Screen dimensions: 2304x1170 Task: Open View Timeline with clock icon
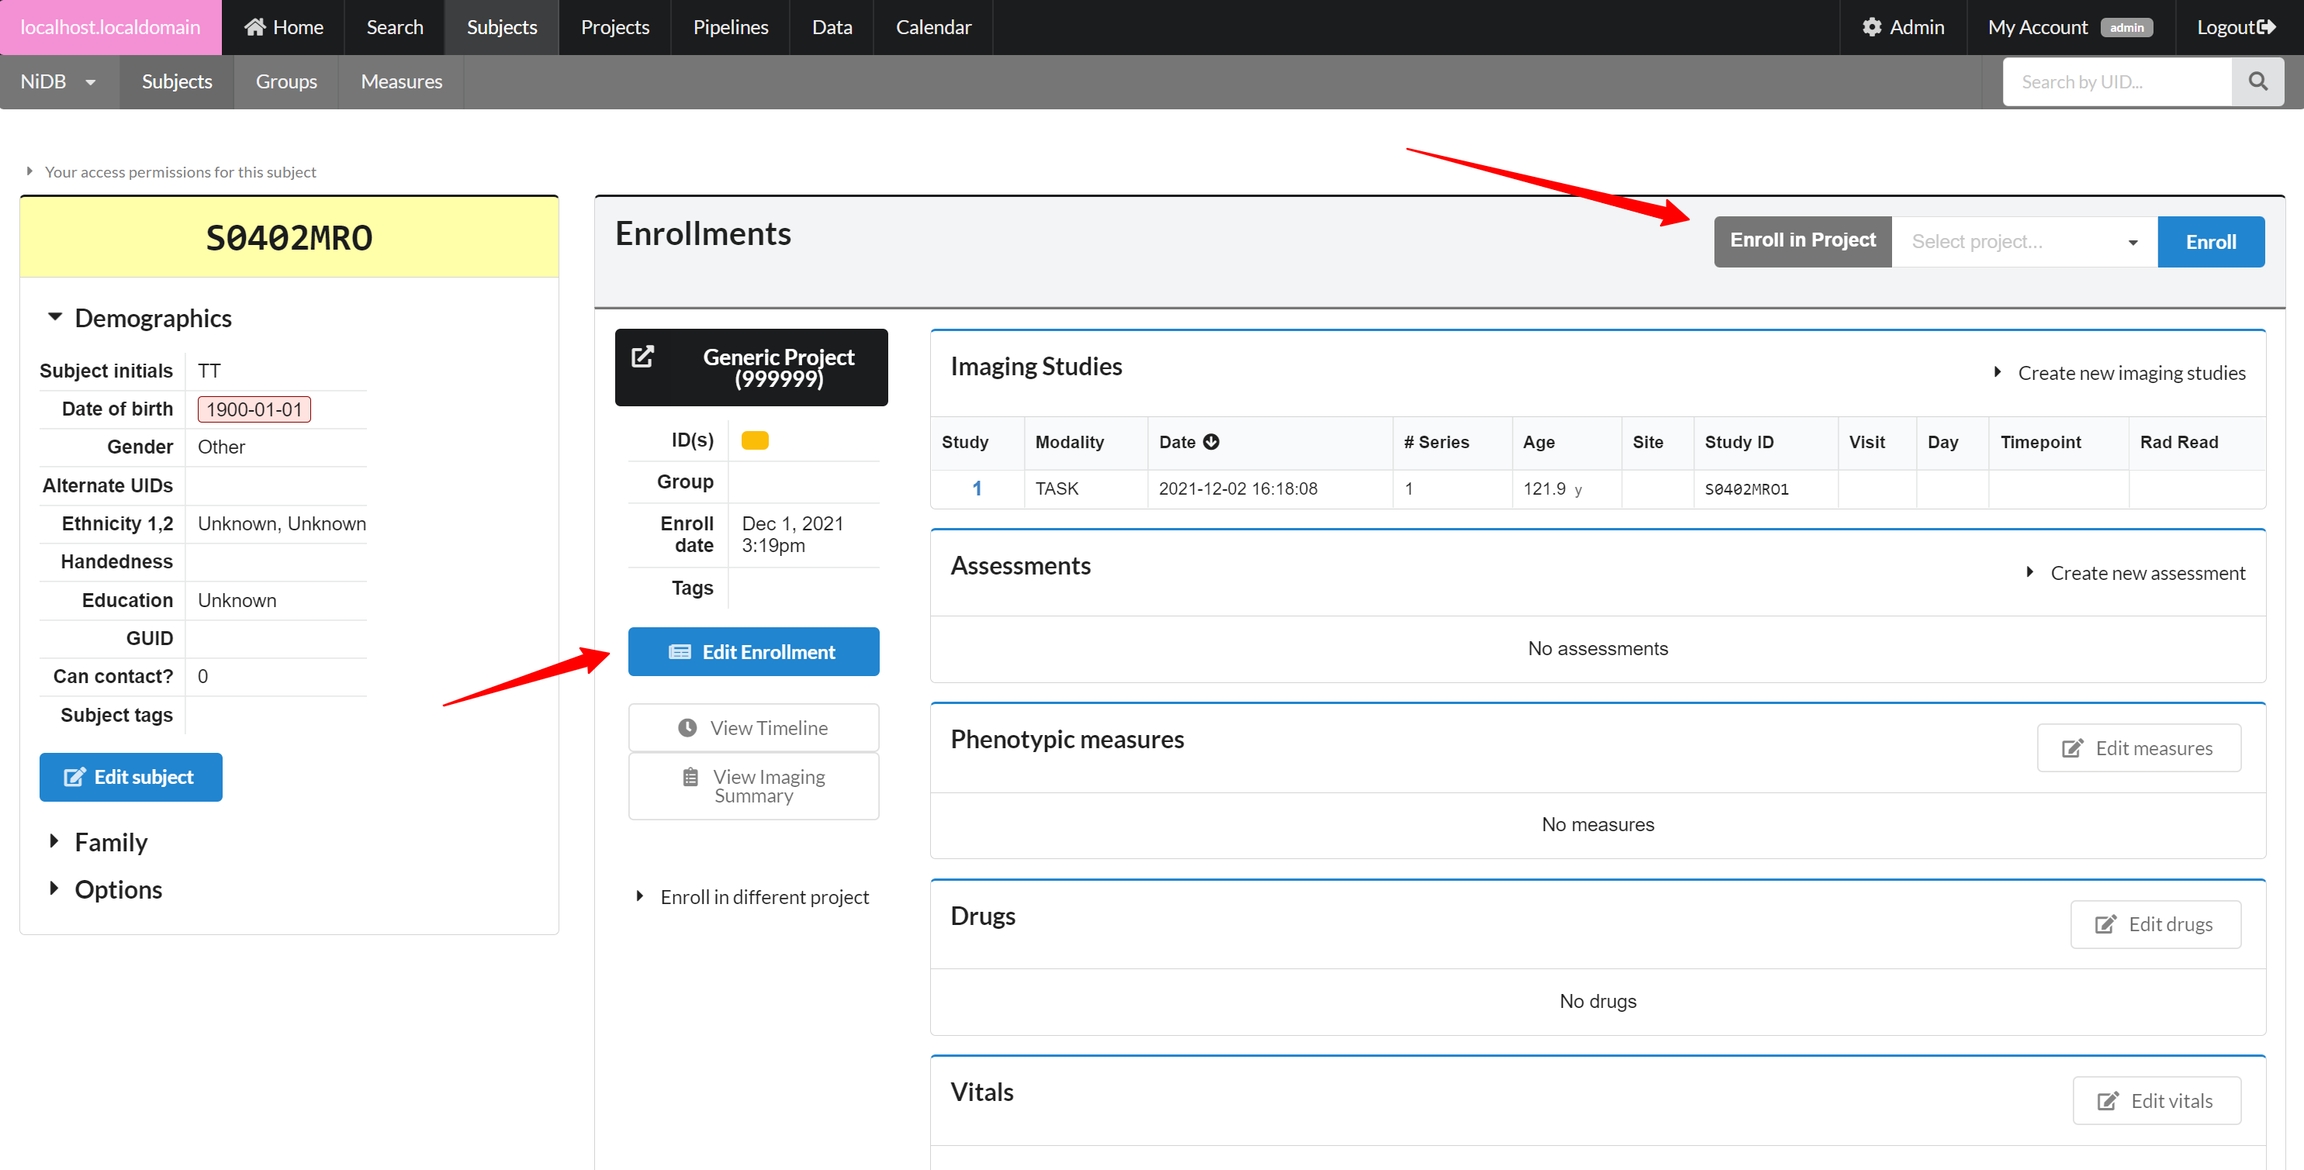pos(753,727)
